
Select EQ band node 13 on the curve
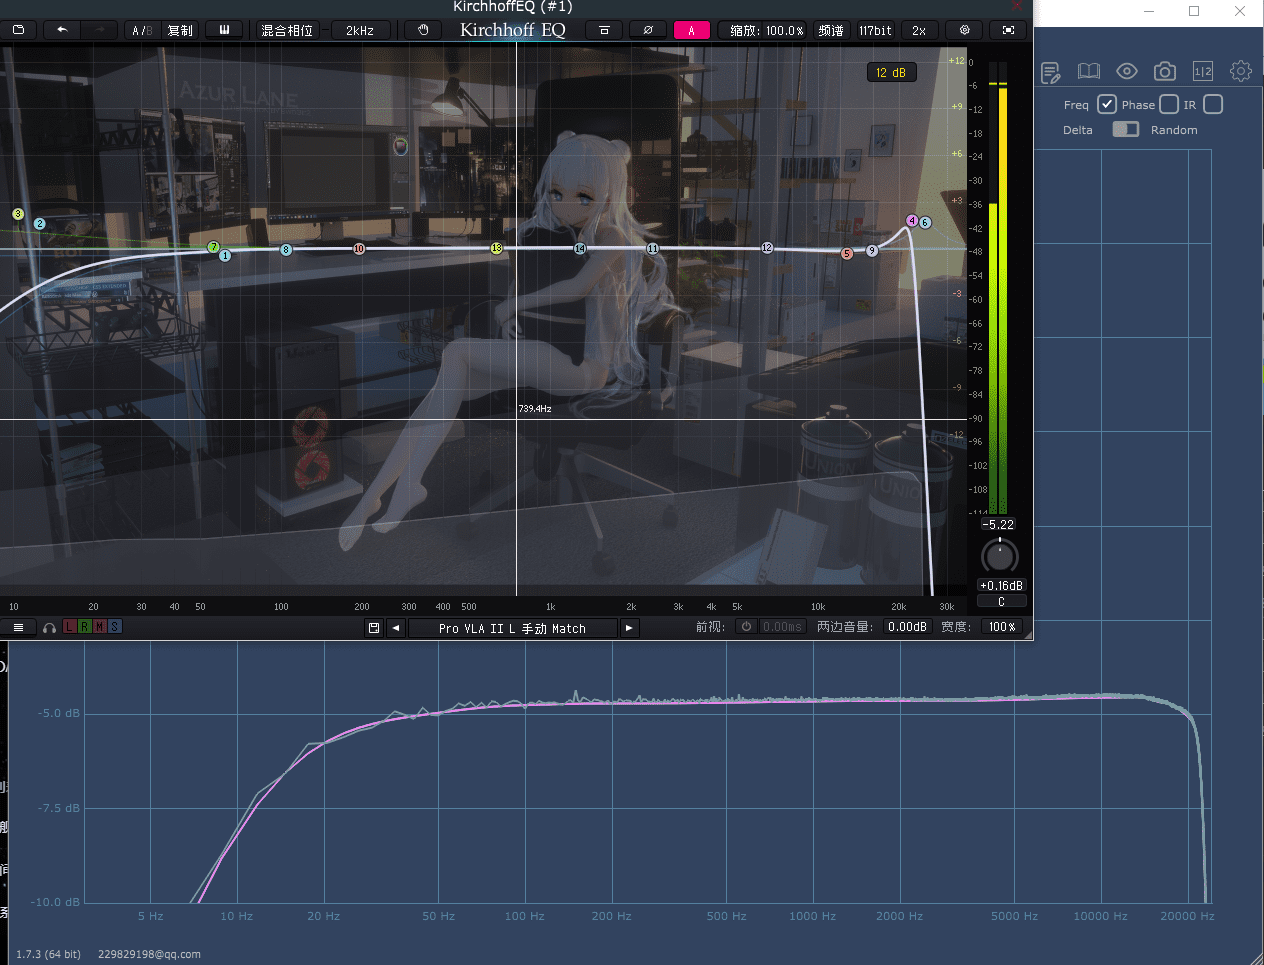click(x=496, y=248)
